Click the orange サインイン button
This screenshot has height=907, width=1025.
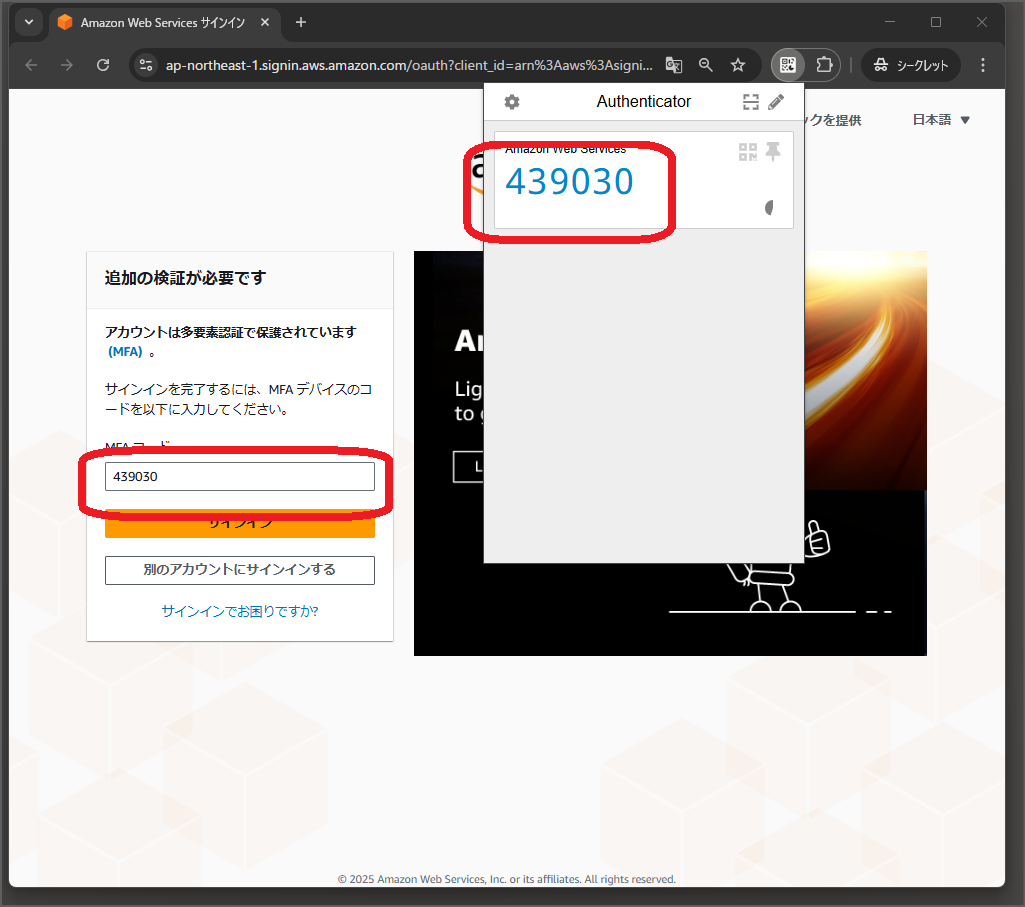[x=240, y=524]
